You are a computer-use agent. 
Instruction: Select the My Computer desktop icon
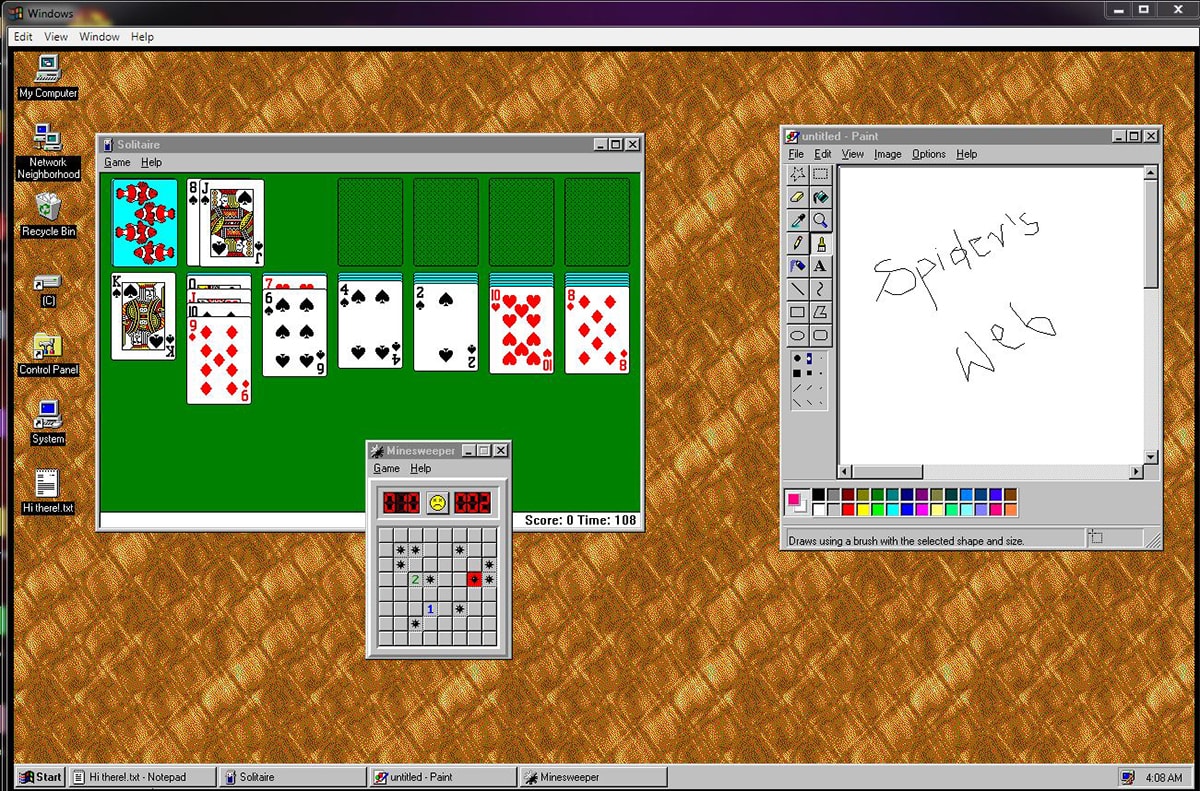(x=48, y=76)
